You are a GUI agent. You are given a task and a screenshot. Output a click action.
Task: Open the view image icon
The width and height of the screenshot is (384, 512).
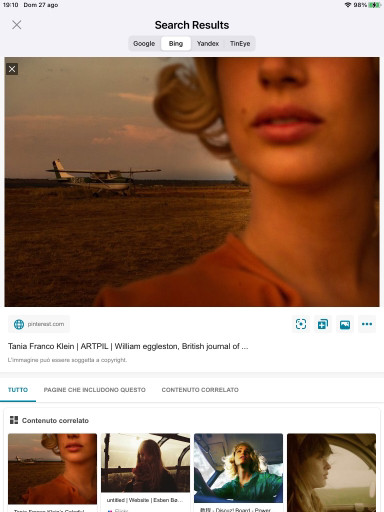[x=345, y=324]
